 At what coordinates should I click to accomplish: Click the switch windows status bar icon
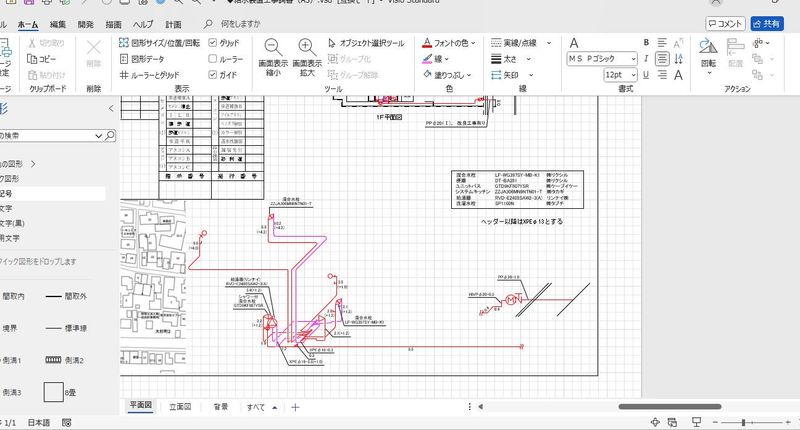(672, 422)
